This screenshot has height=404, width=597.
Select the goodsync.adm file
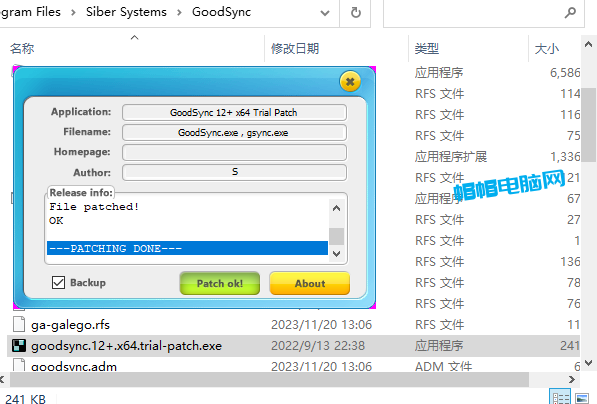click(74, 366)
